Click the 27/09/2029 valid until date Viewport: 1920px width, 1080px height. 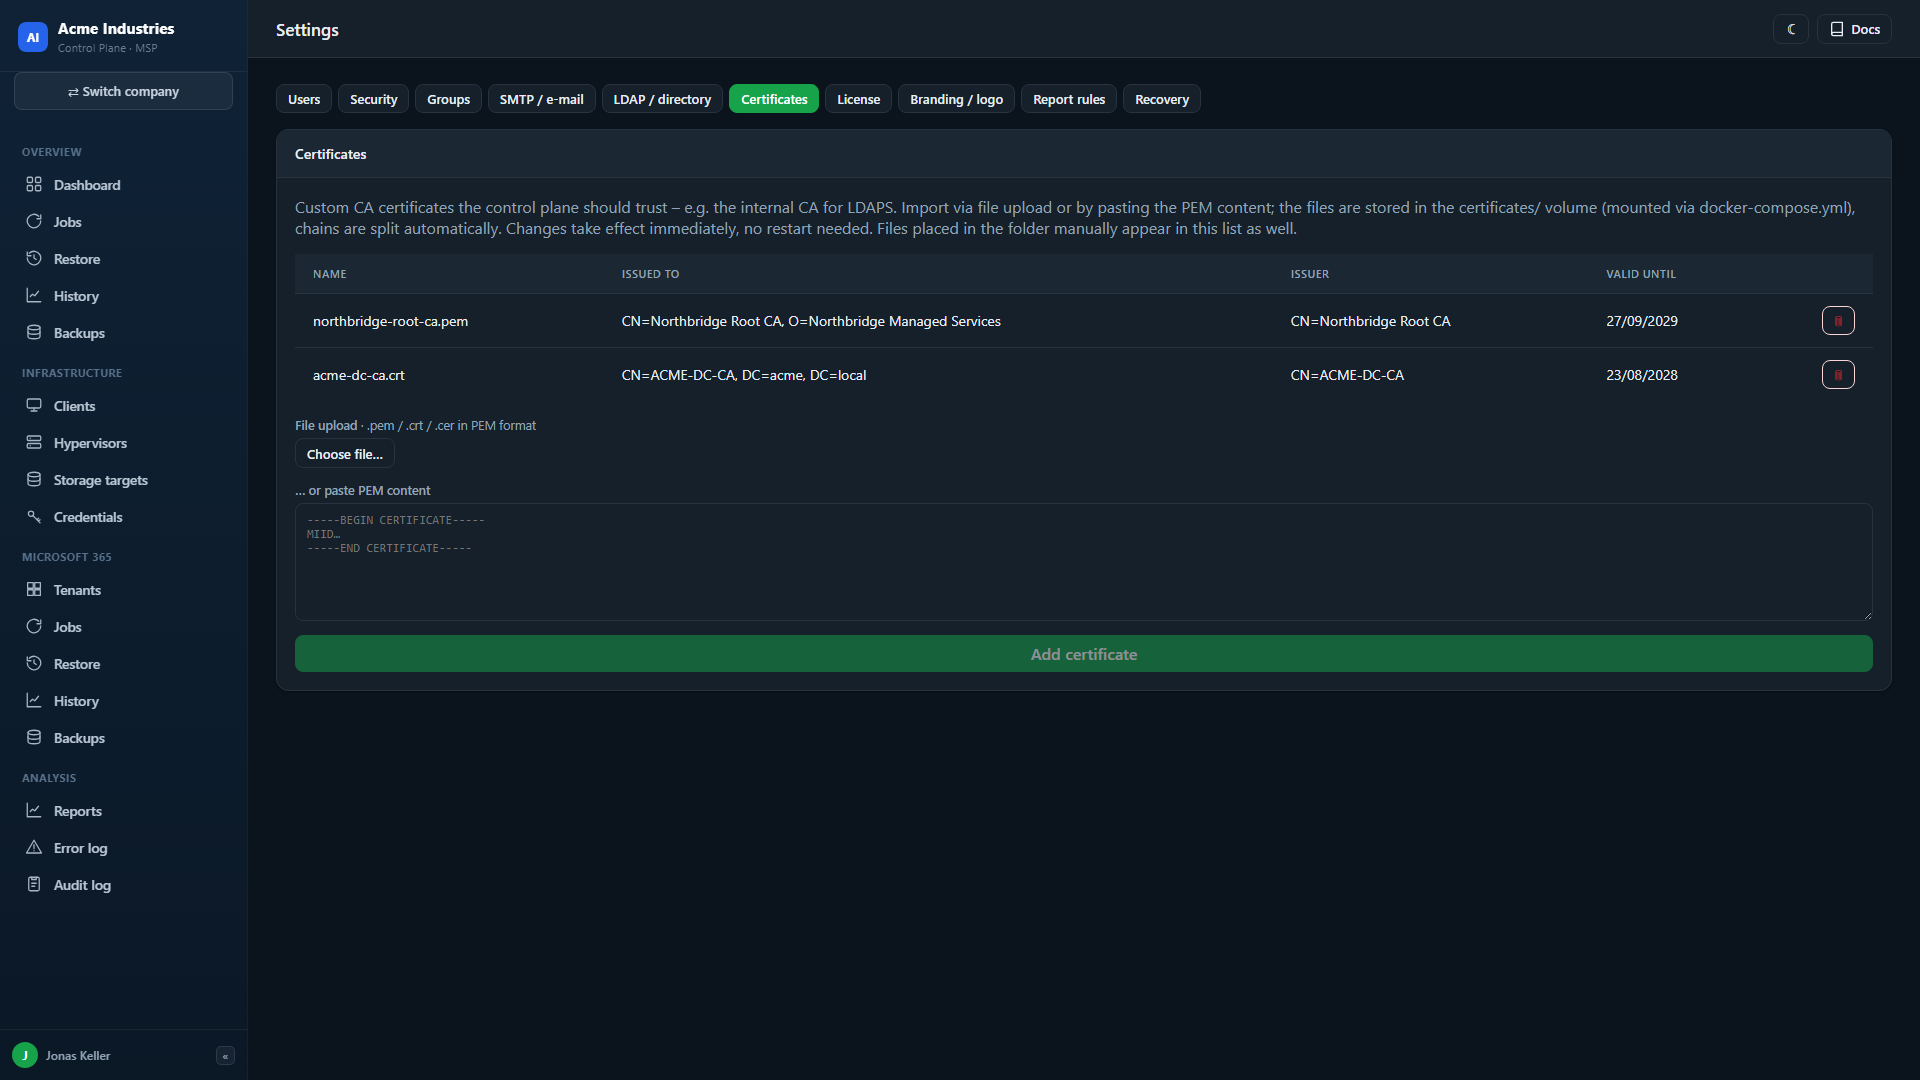click(1642, 321)
